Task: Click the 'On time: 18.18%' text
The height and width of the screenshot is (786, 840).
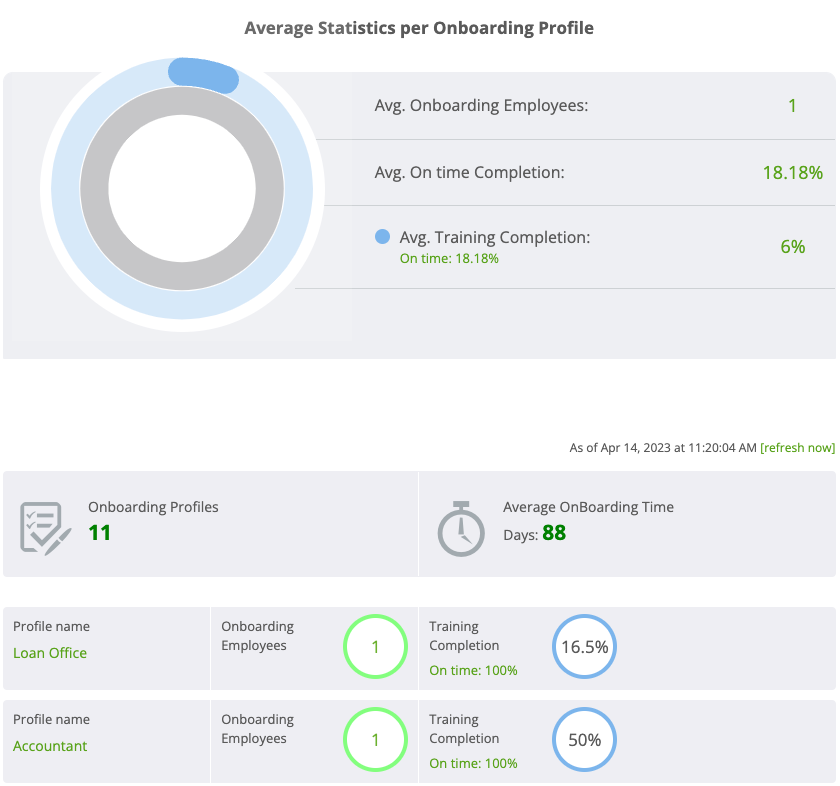Action: (449, 258)
